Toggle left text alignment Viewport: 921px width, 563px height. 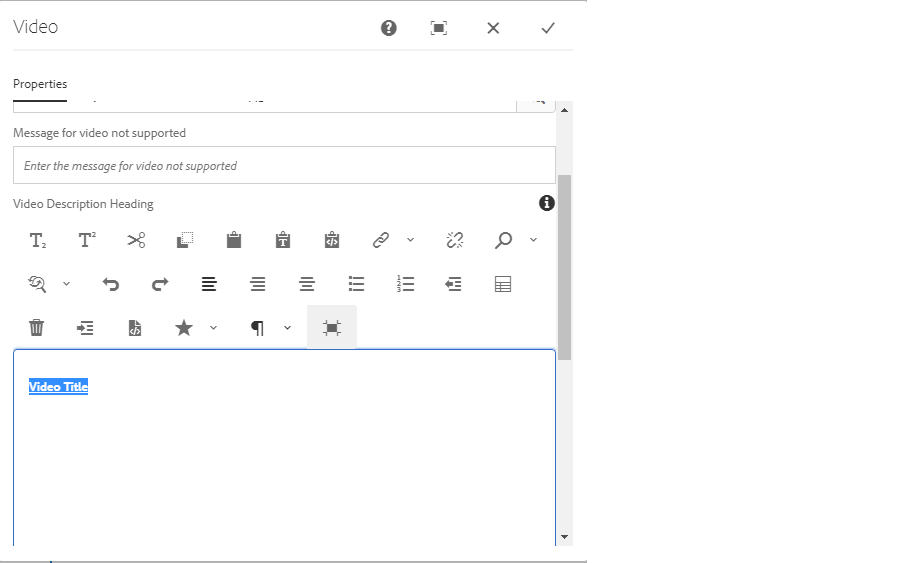pos(209,285)
